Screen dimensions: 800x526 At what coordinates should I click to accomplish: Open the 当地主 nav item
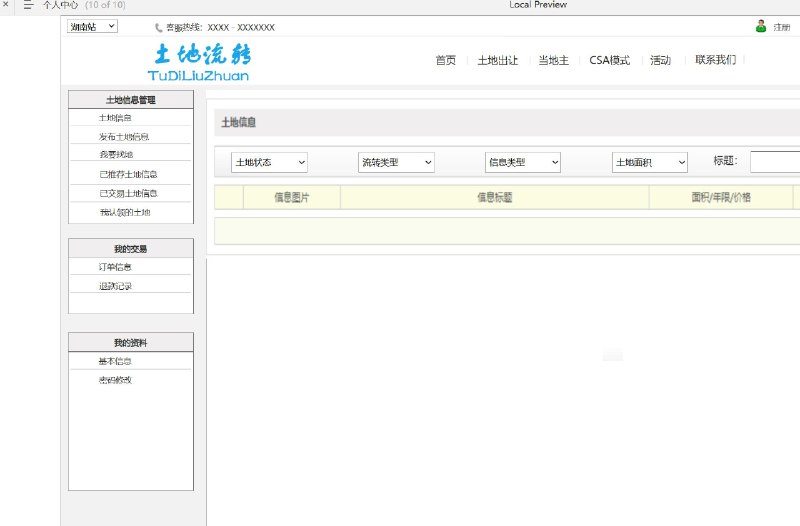(x=554, y=60)
